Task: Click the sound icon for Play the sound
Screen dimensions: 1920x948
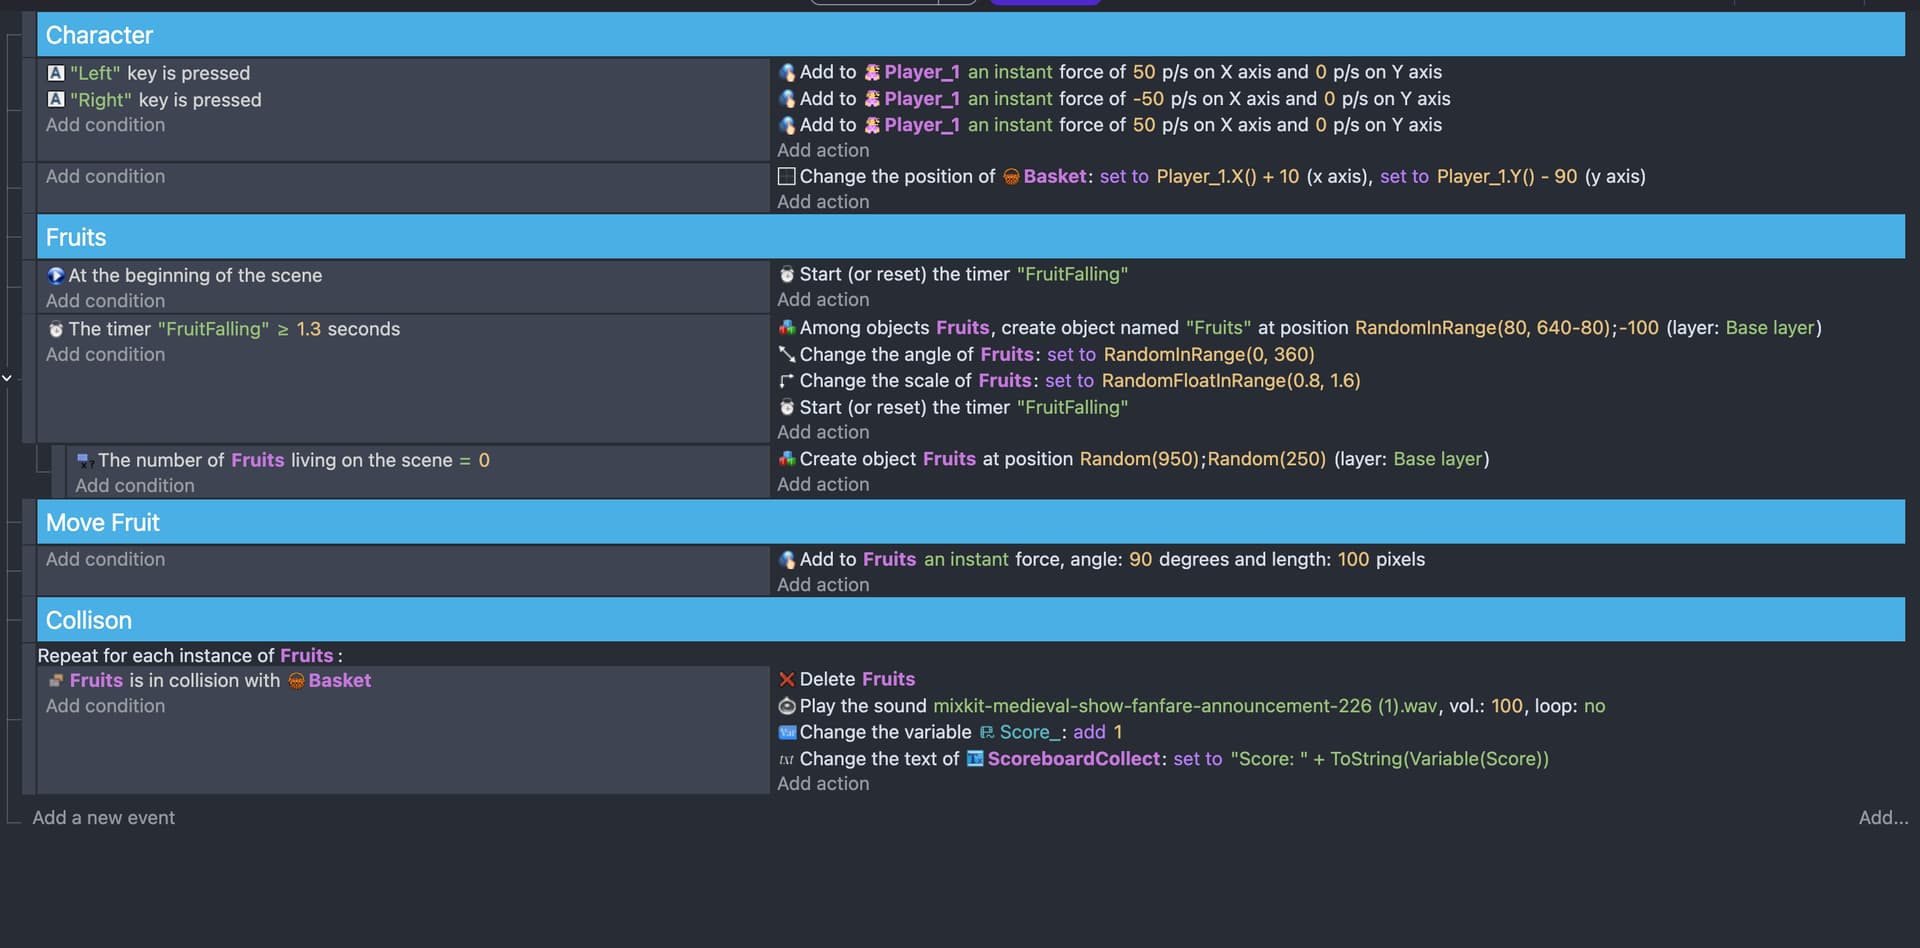Action: 787,706
